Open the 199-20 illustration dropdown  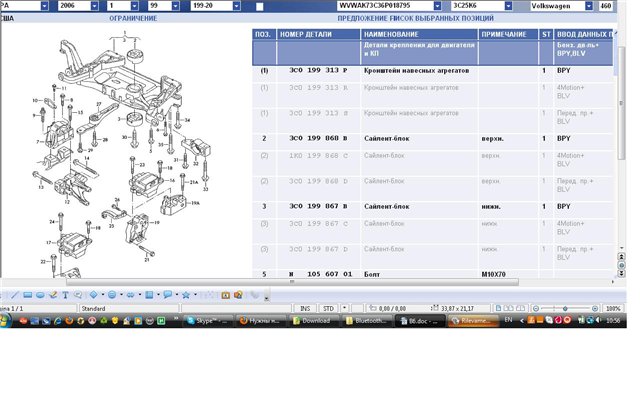[x=236, y=6]
